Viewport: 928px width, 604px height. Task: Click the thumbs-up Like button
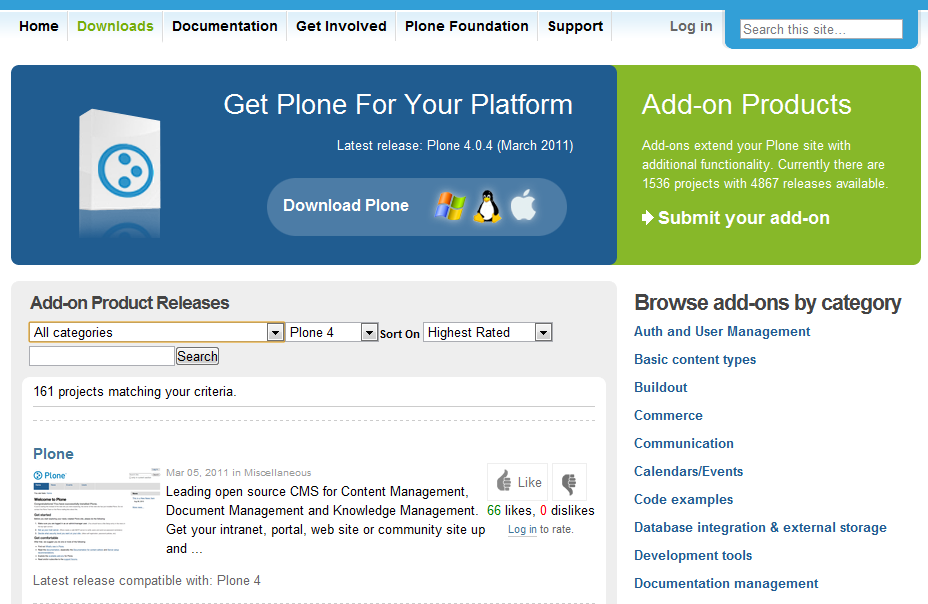point(517,482)
